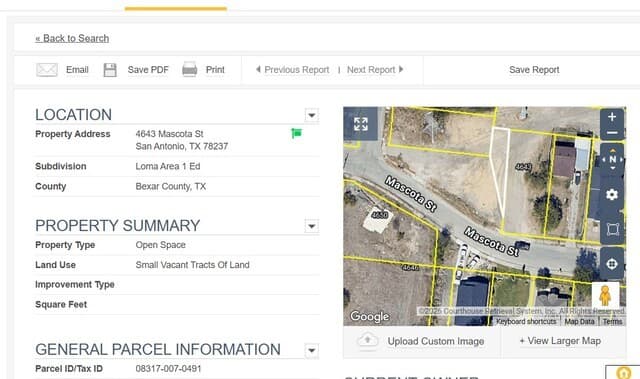640x379 pixels.
Task: Click the Square Feet label
Action: [x=61, y=304]
